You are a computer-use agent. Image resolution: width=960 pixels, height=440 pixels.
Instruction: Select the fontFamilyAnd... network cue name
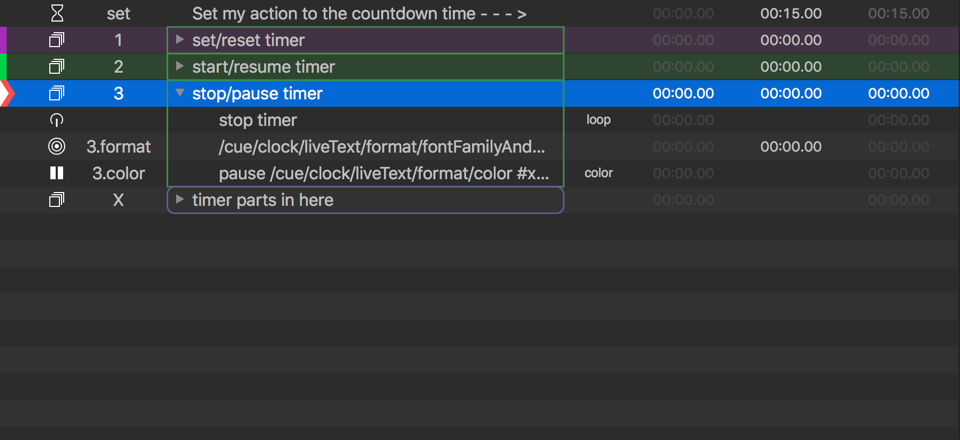click(382, 147)
